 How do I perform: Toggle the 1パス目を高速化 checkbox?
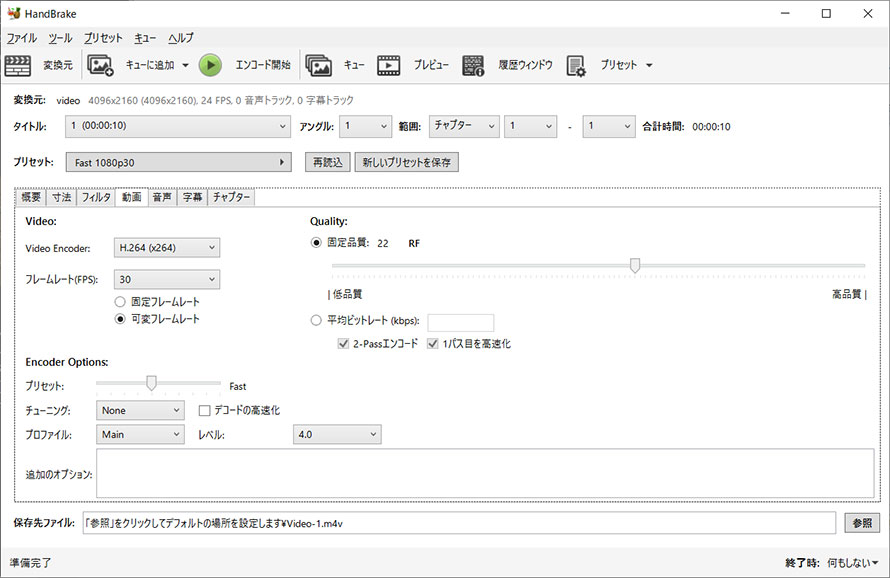pyautogui.click(x=433, y=344)
